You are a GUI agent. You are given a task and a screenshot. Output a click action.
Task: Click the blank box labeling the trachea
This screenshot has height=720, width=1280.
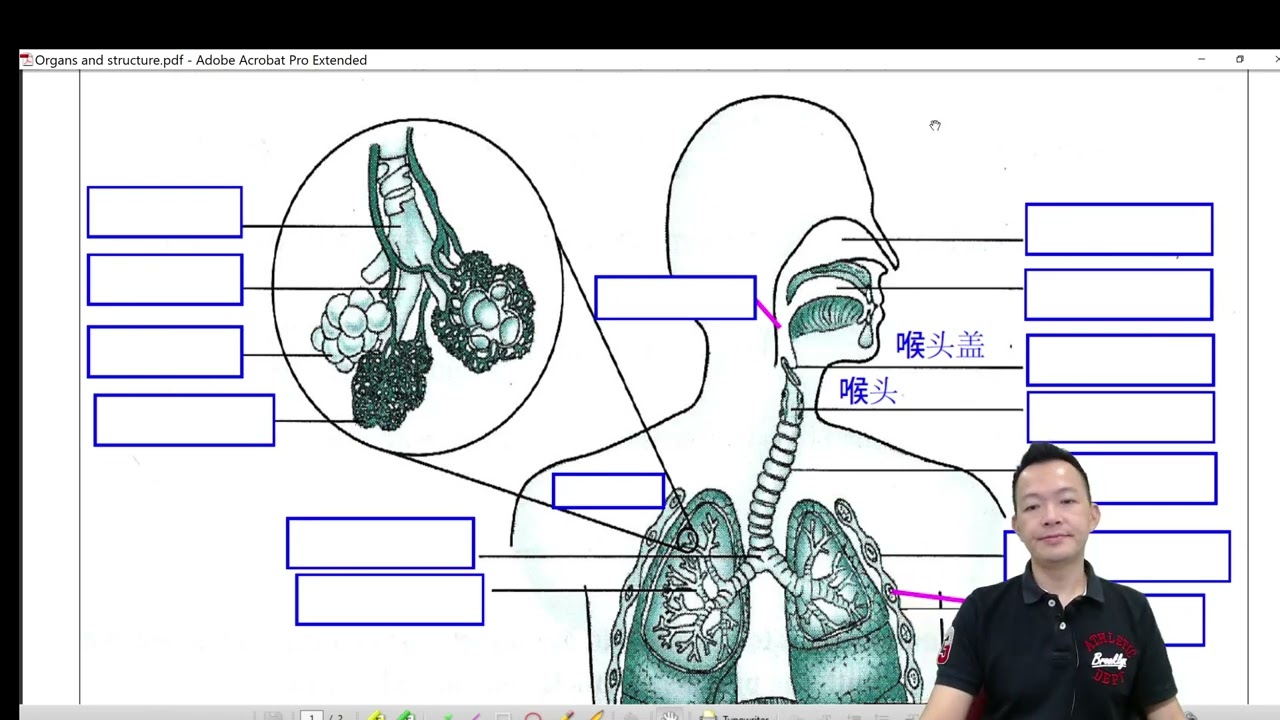coord(1142,478)
